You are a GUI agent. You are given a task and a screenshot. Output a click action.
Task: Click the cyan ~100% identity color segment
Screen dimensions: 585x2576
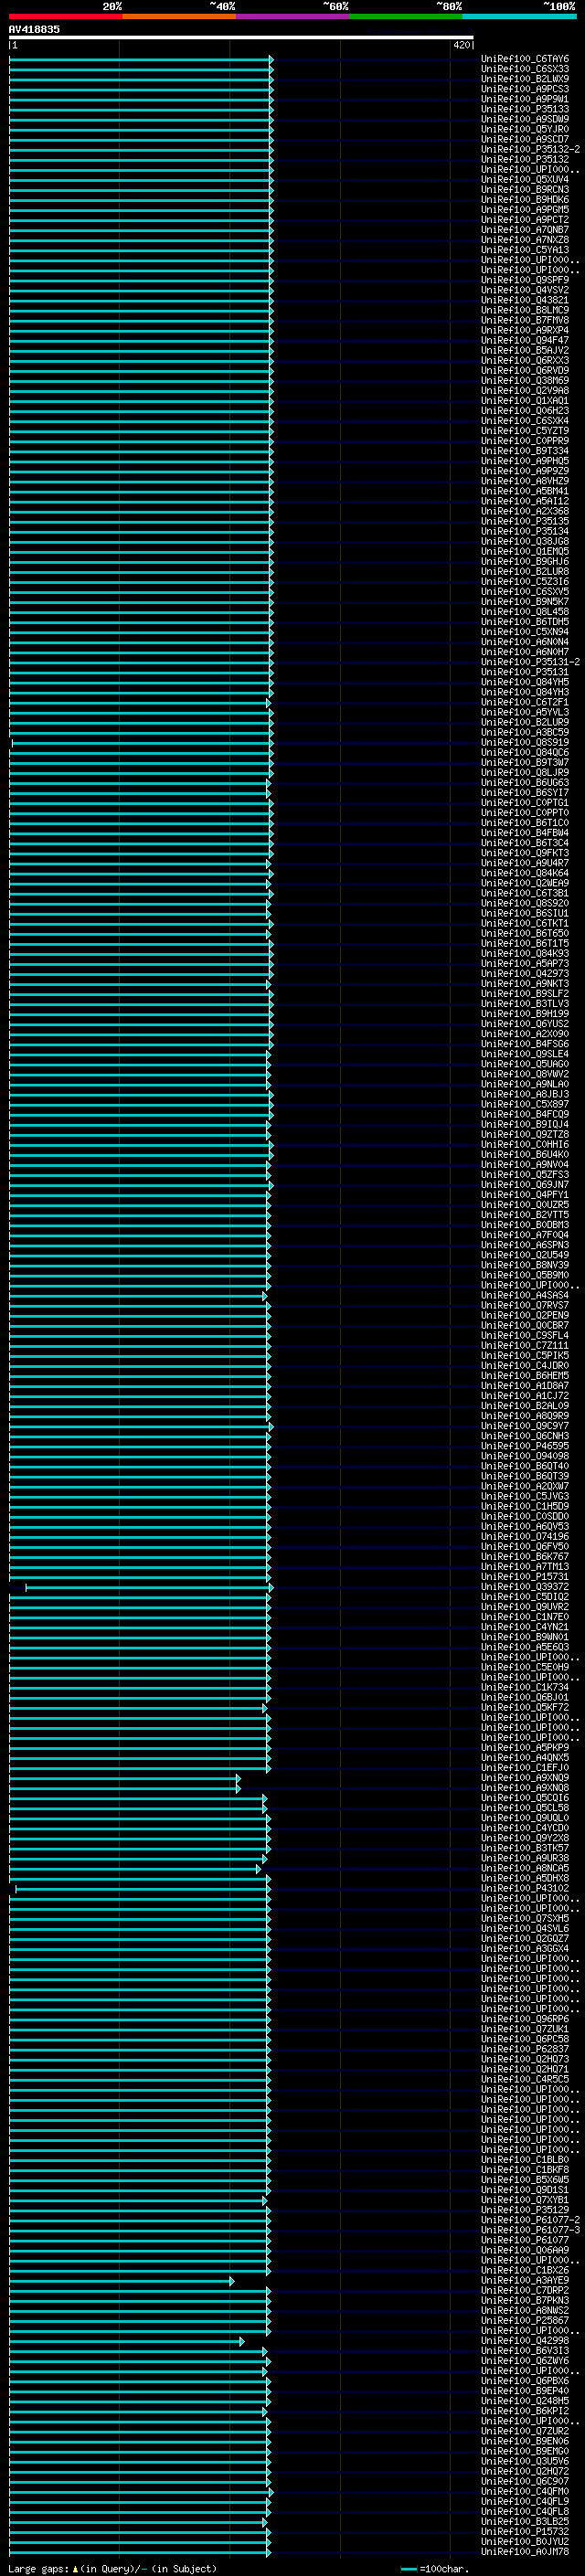click(x=519, y=16)
